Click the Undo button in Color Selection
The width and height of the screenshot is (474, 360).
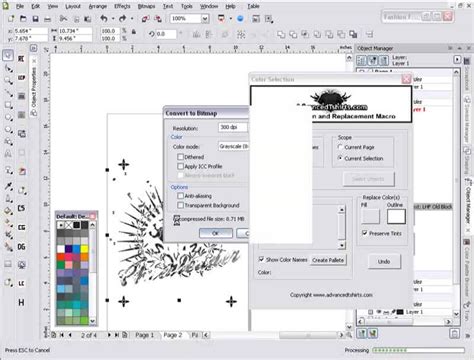click(x=384, y=261)
